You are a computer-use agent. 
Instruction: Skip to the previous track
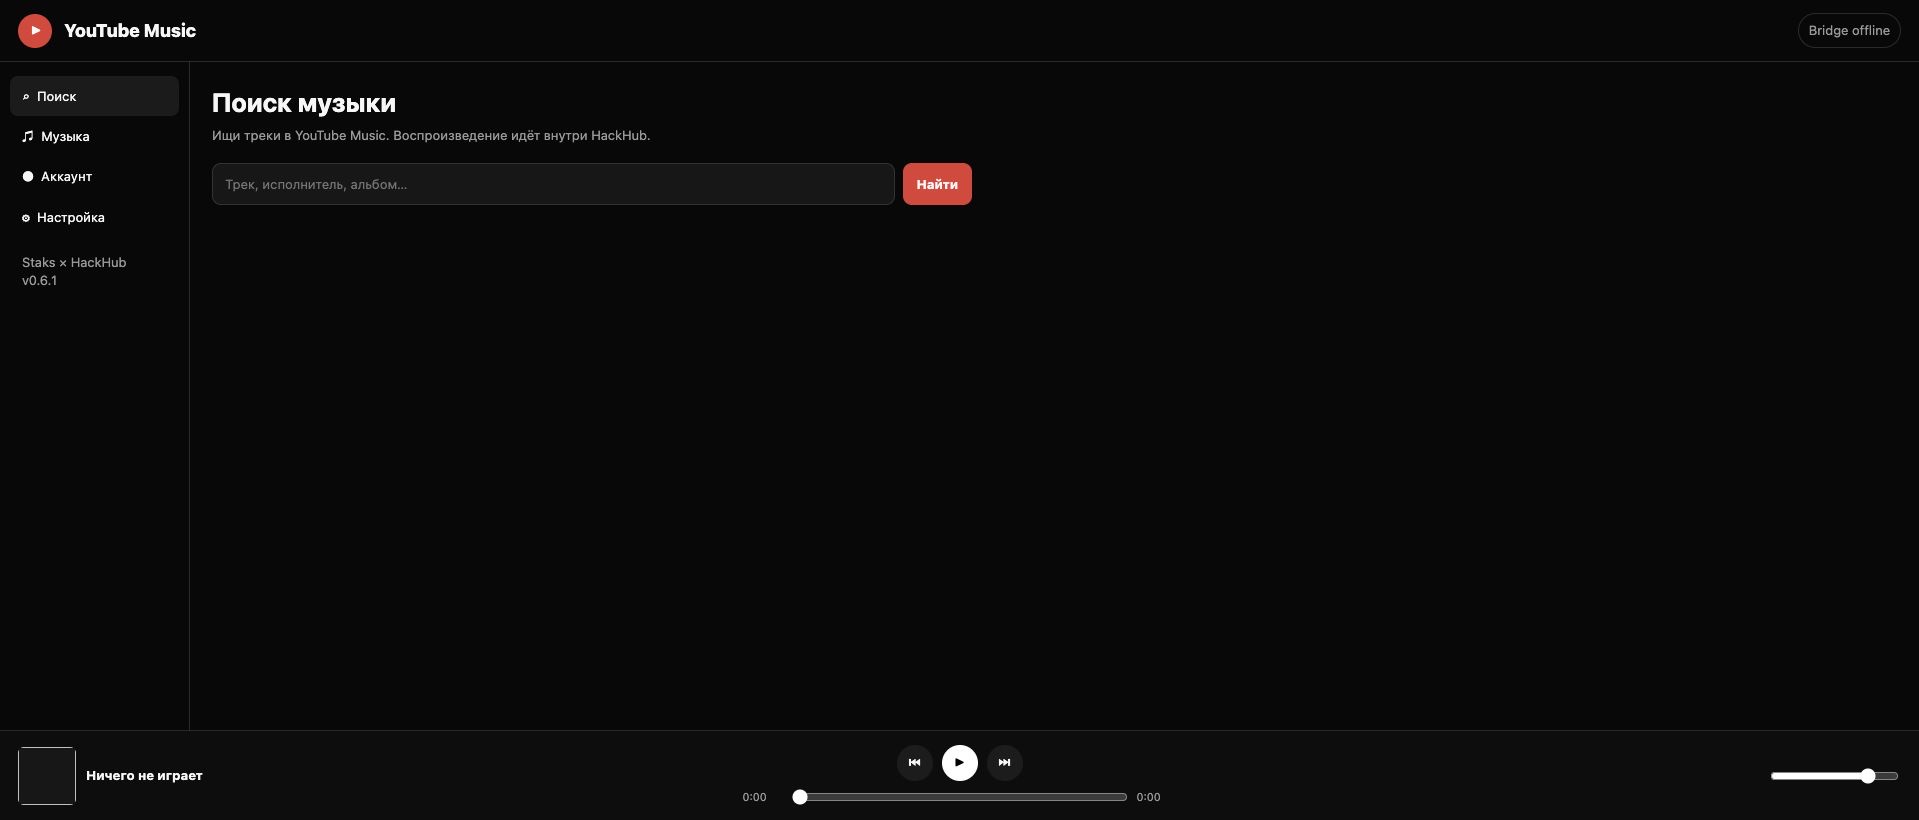(914, 762)
